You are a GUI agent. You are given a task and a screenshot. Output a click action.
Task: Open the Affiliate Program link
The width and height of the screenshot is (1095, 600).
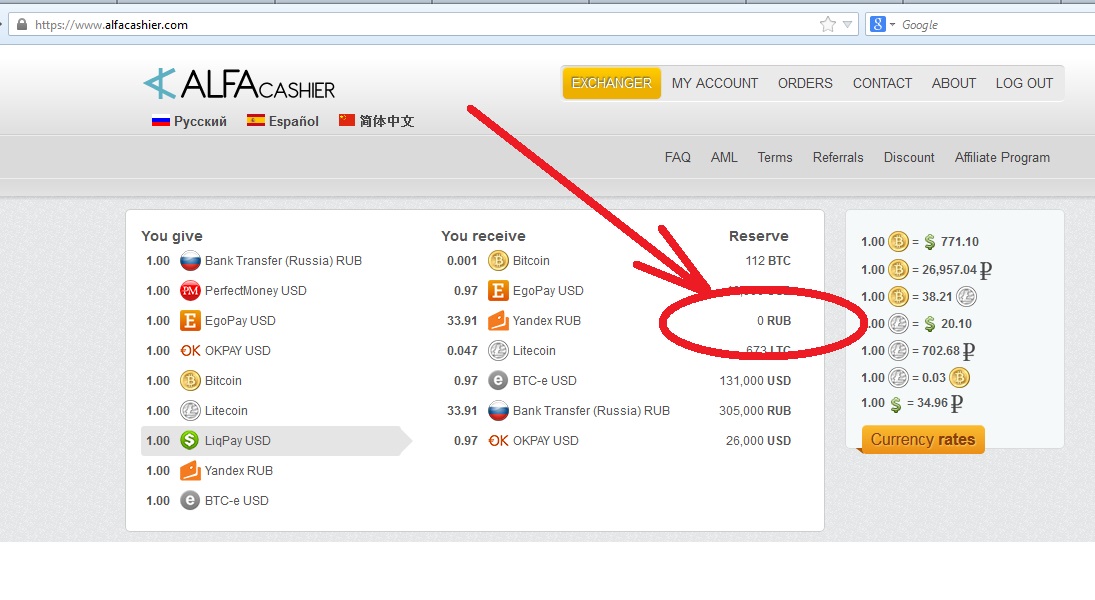[x=1002, y=157]
